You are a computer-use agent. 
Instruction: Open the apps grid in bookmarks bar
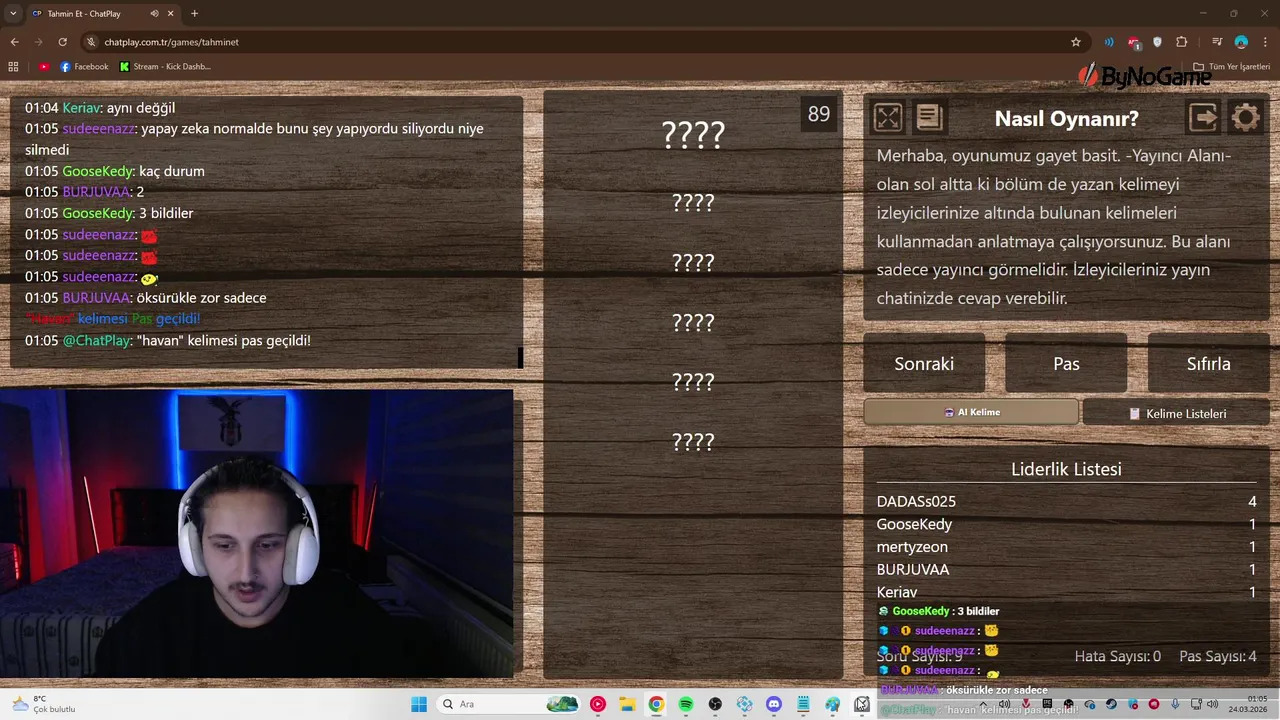point(13,67)
